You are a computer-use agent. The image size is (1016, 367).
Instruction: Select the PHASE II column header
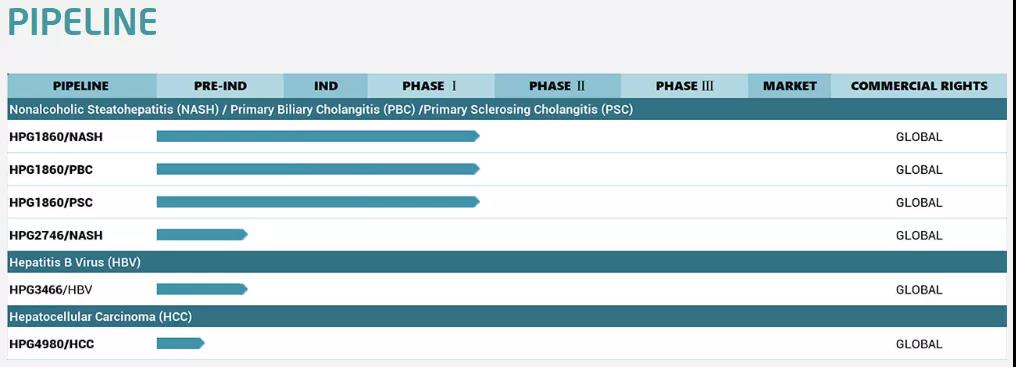(x=557, y=86)
